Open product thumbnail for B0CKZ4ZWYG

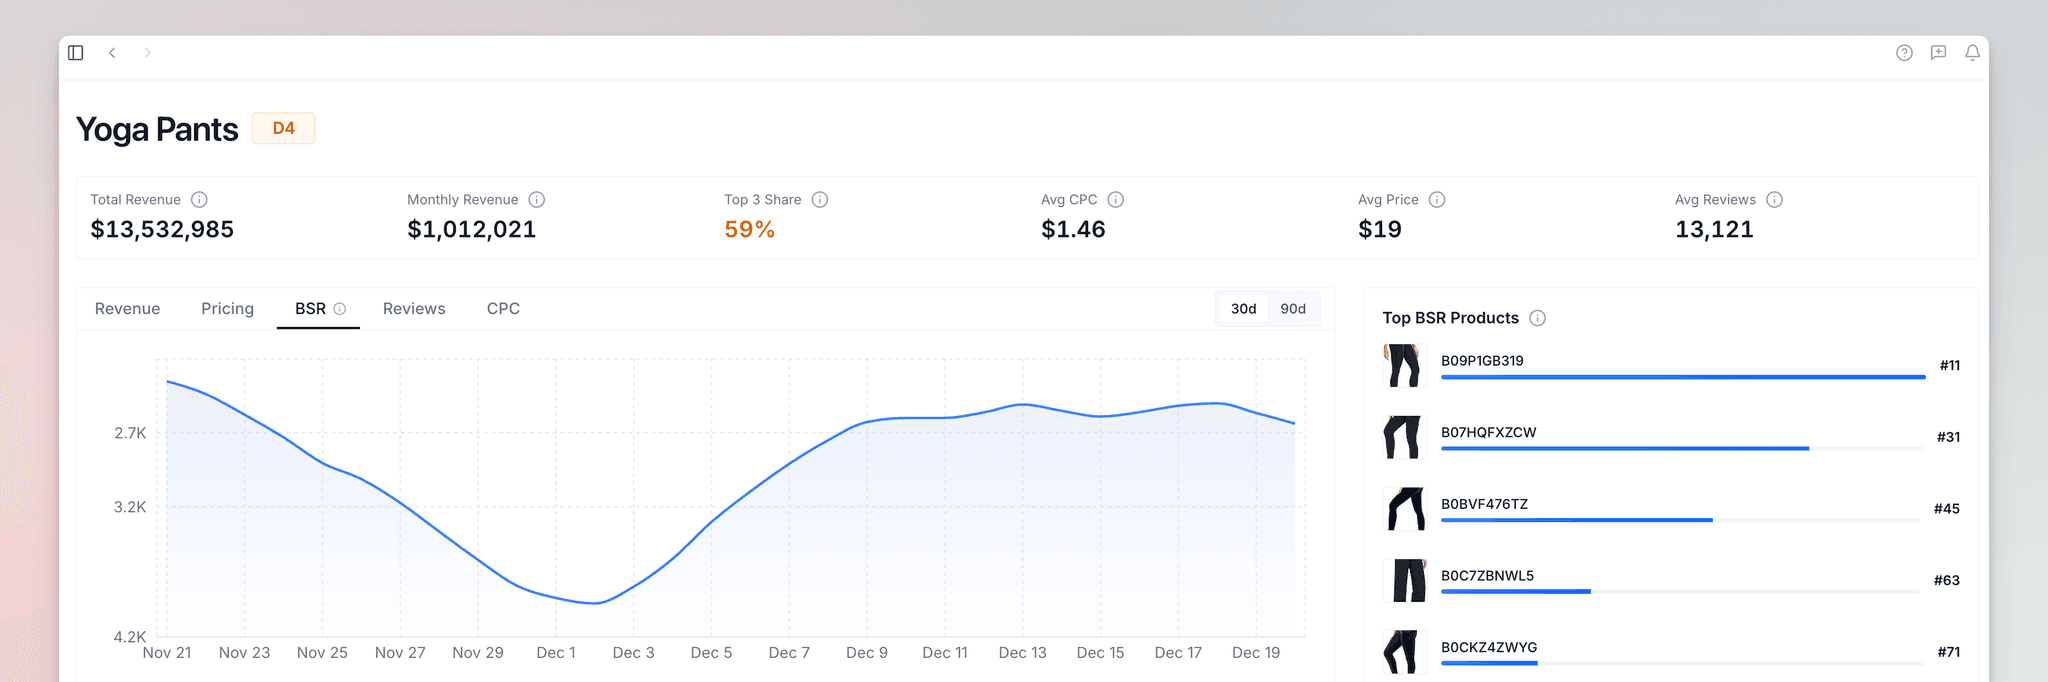1404,652
